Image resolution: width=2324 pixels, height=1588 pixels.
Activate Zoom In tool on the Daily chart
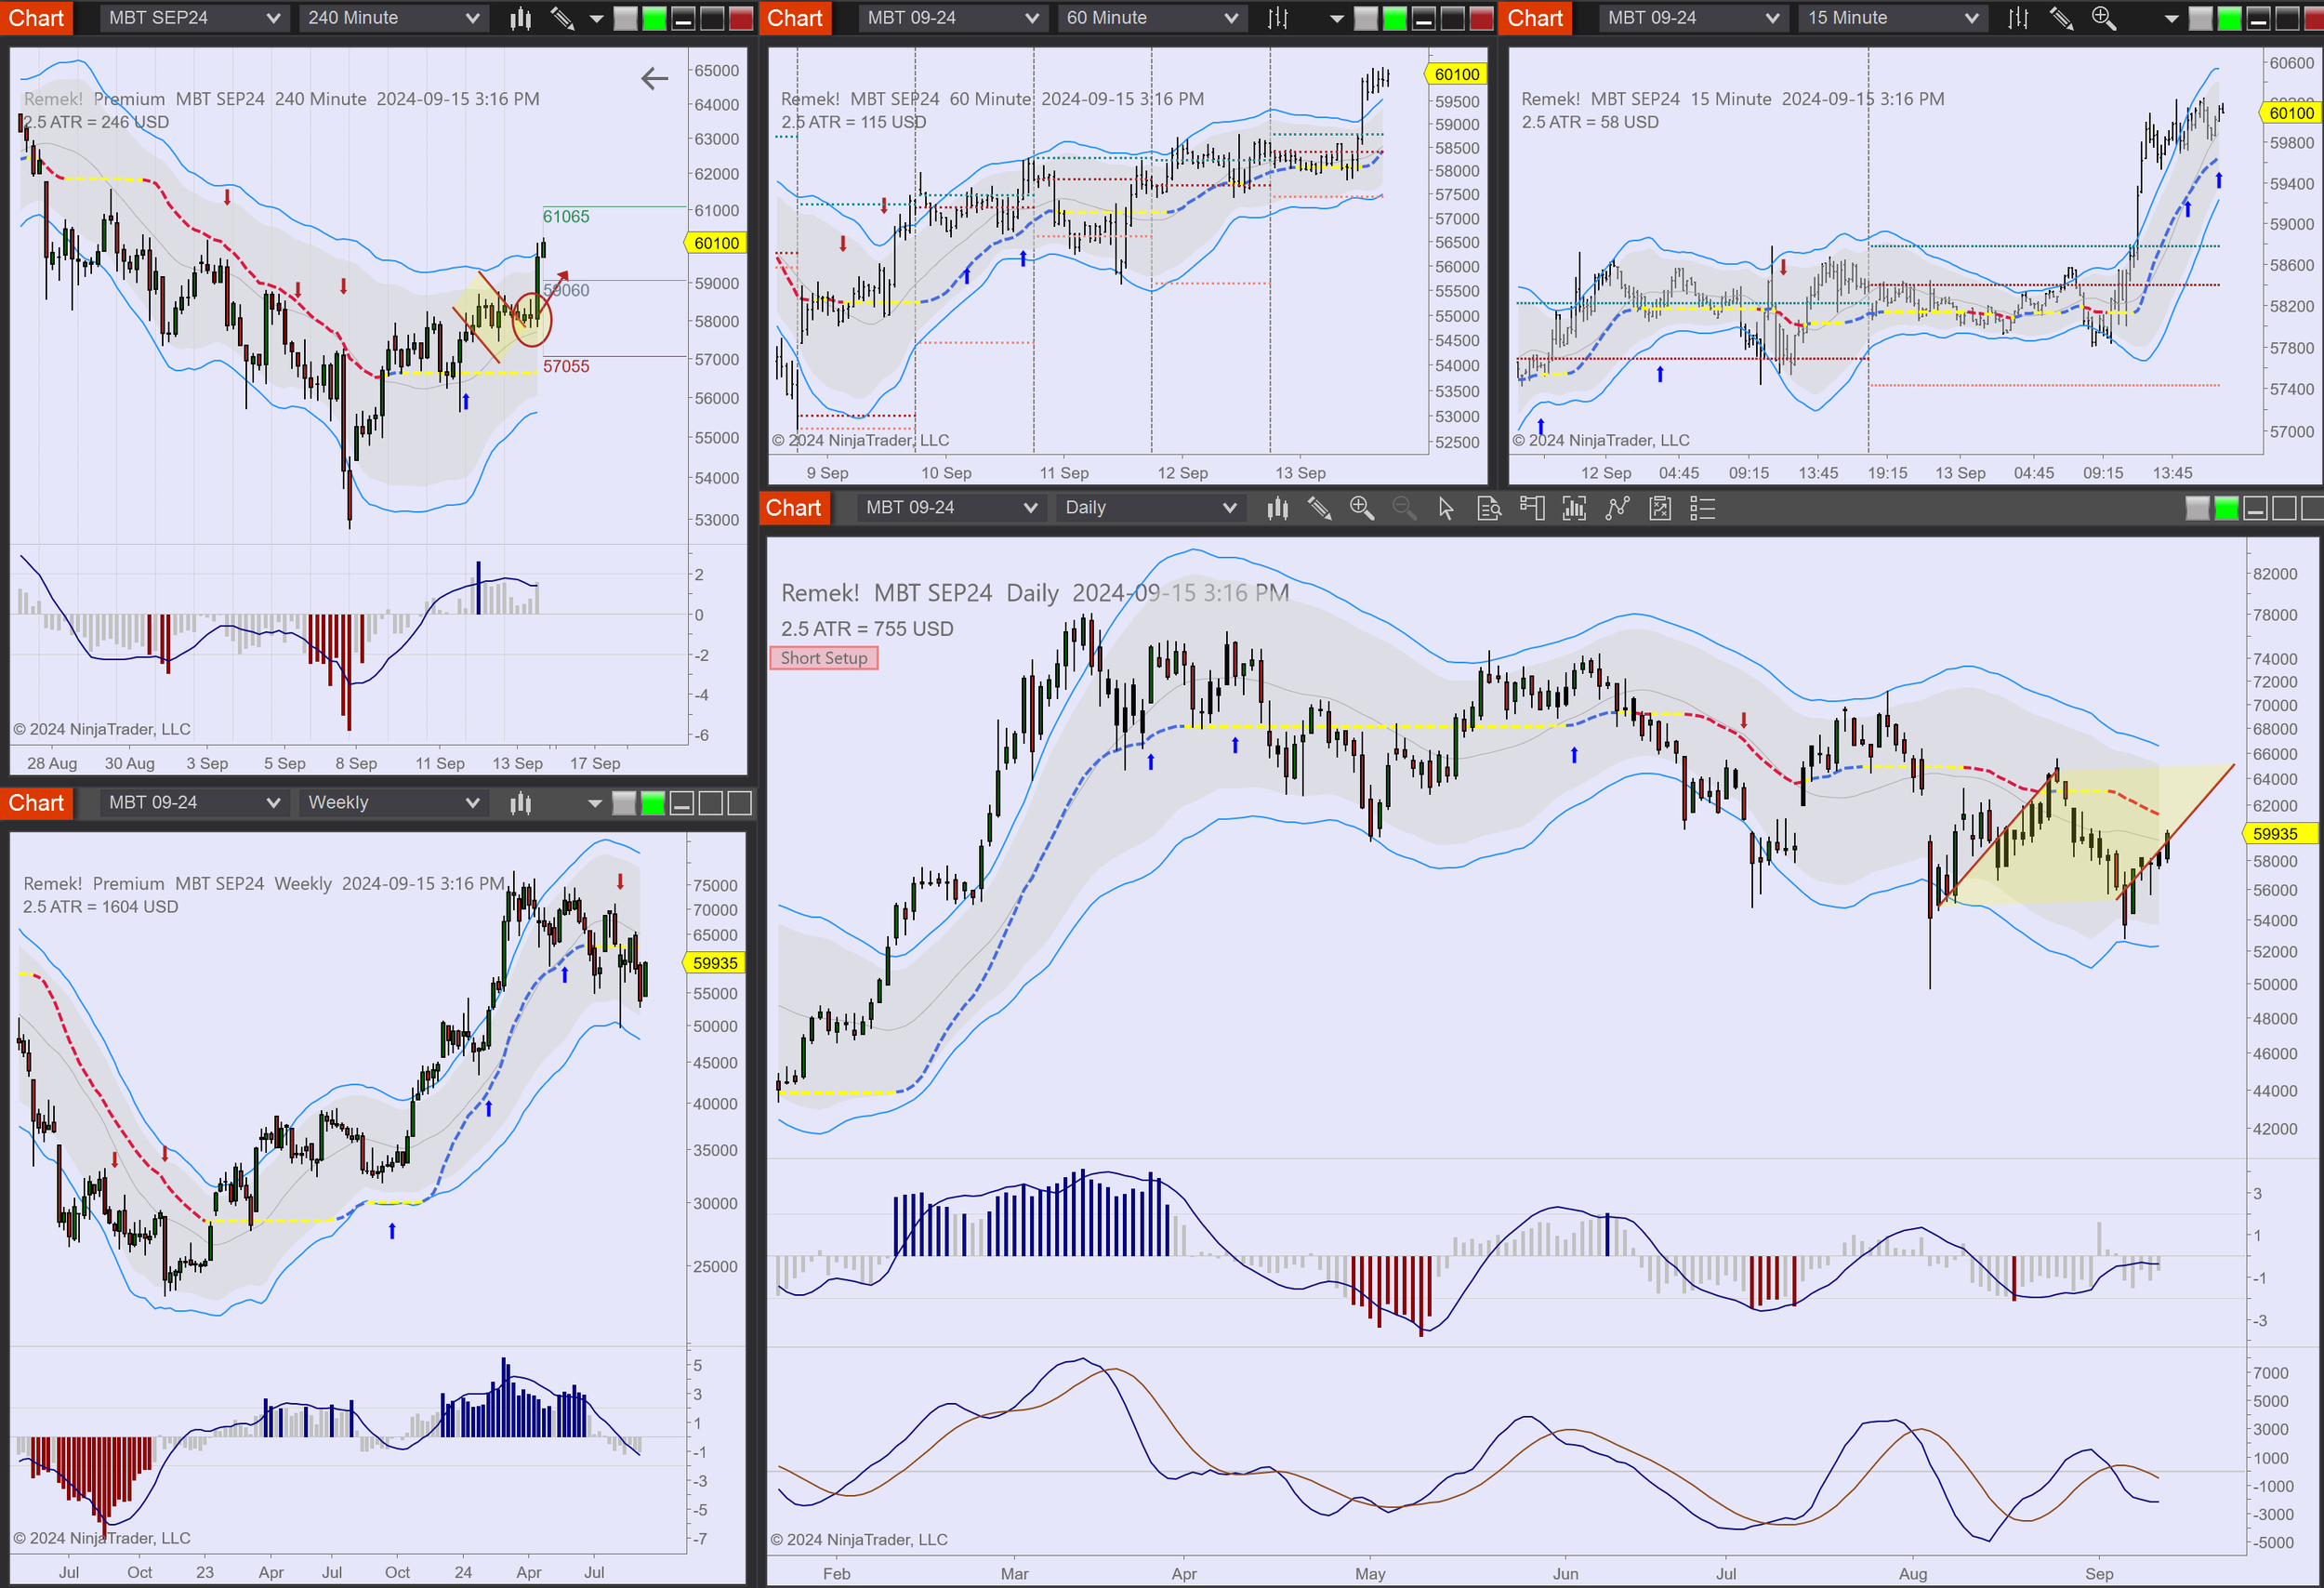(x=1362, y=509)
